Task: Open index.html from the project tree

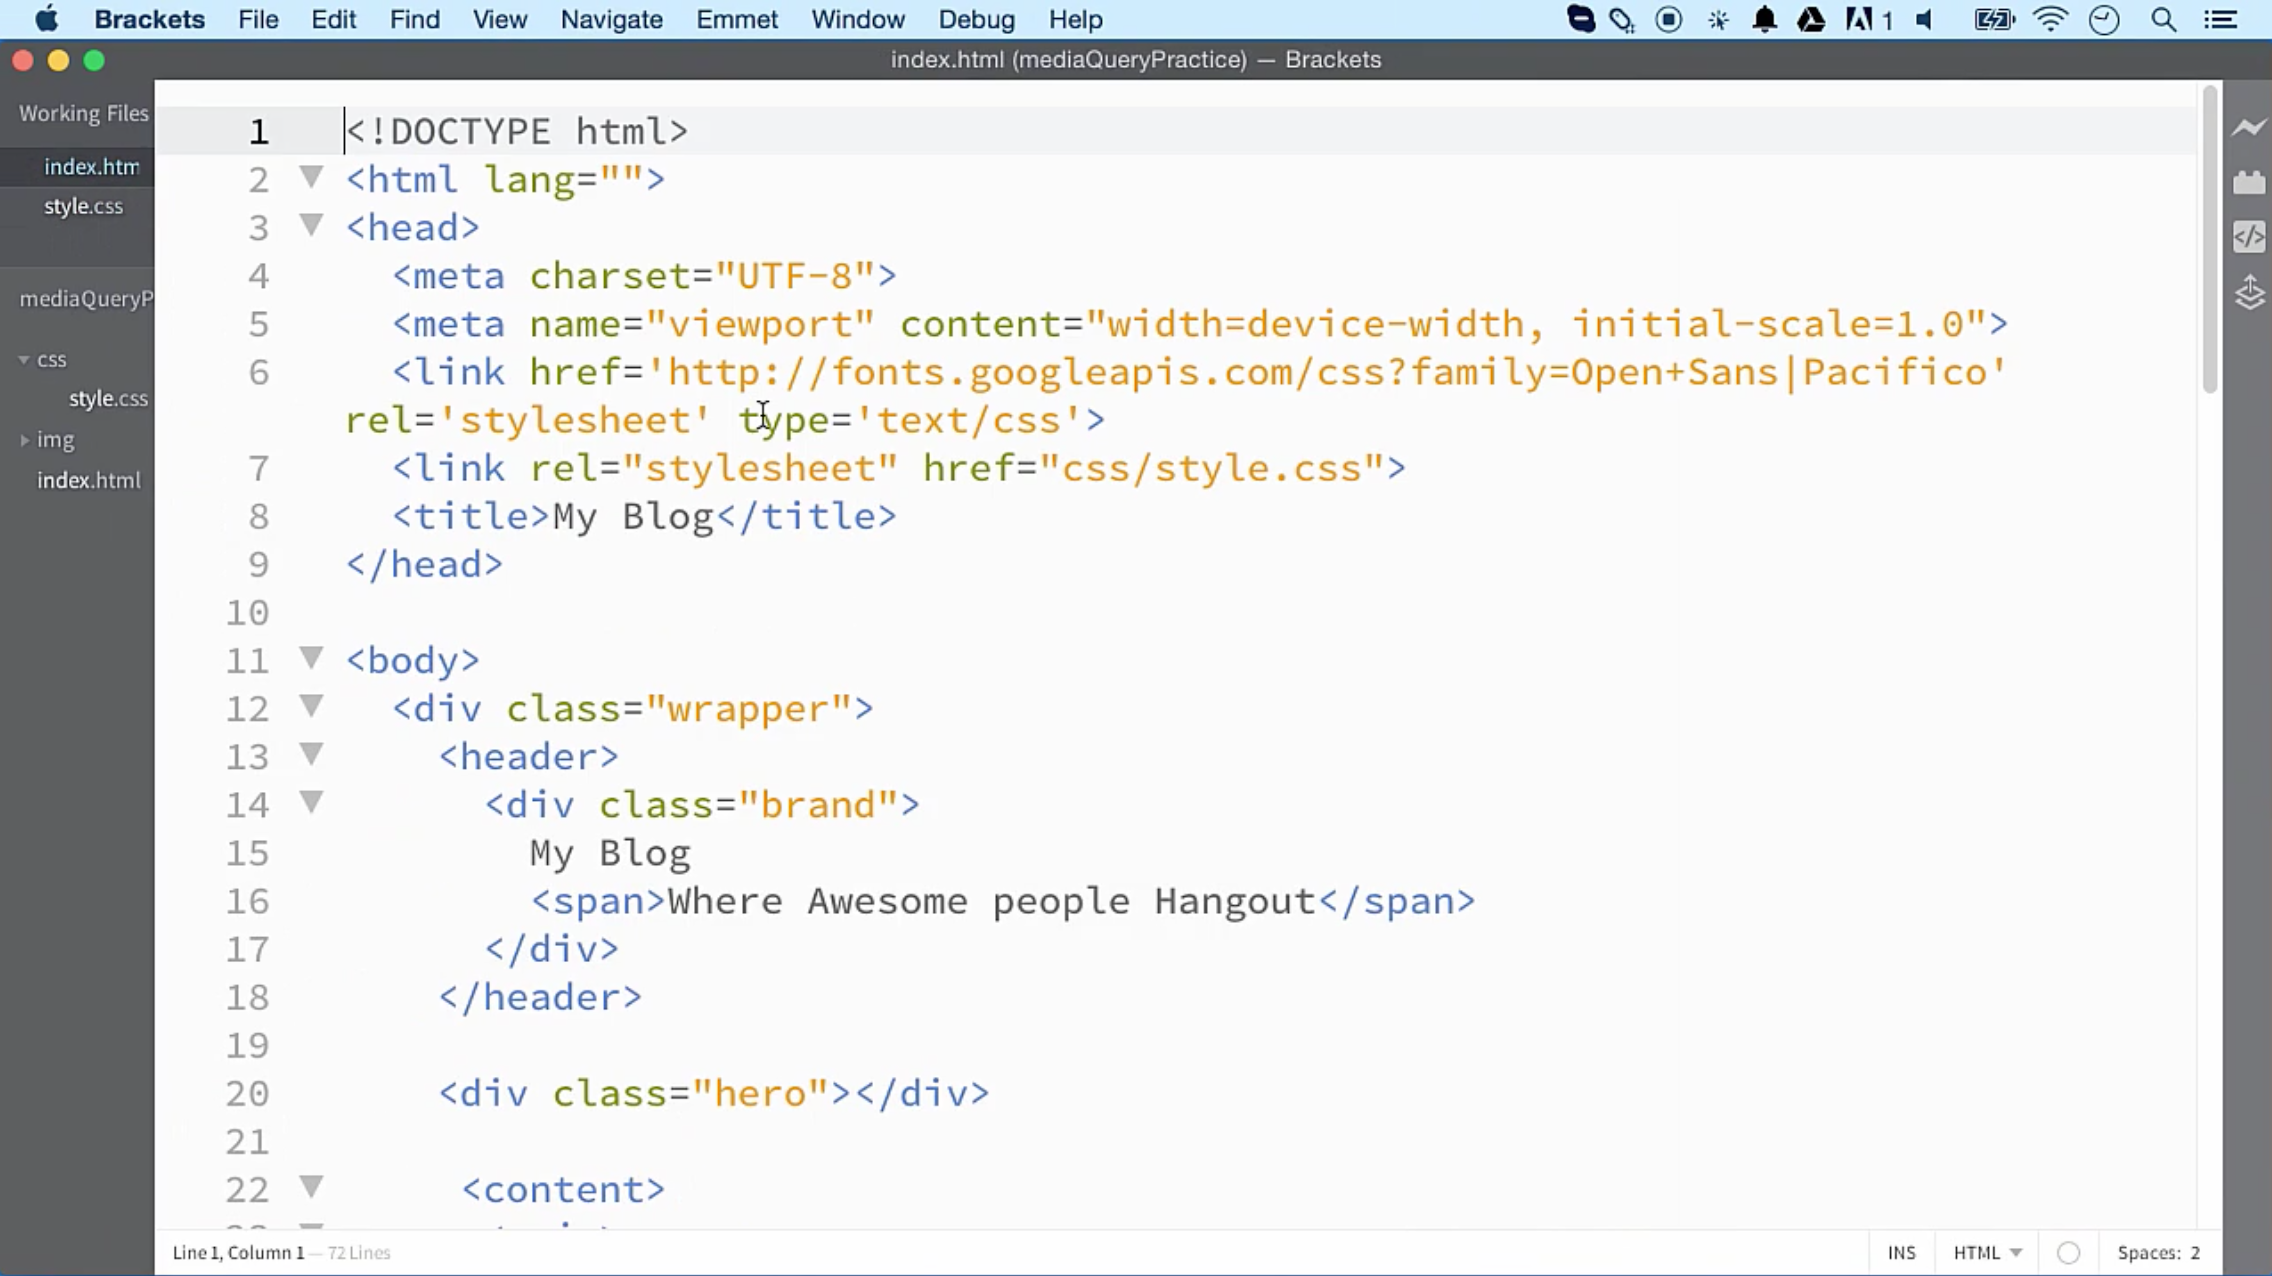Action: [88, 480]
